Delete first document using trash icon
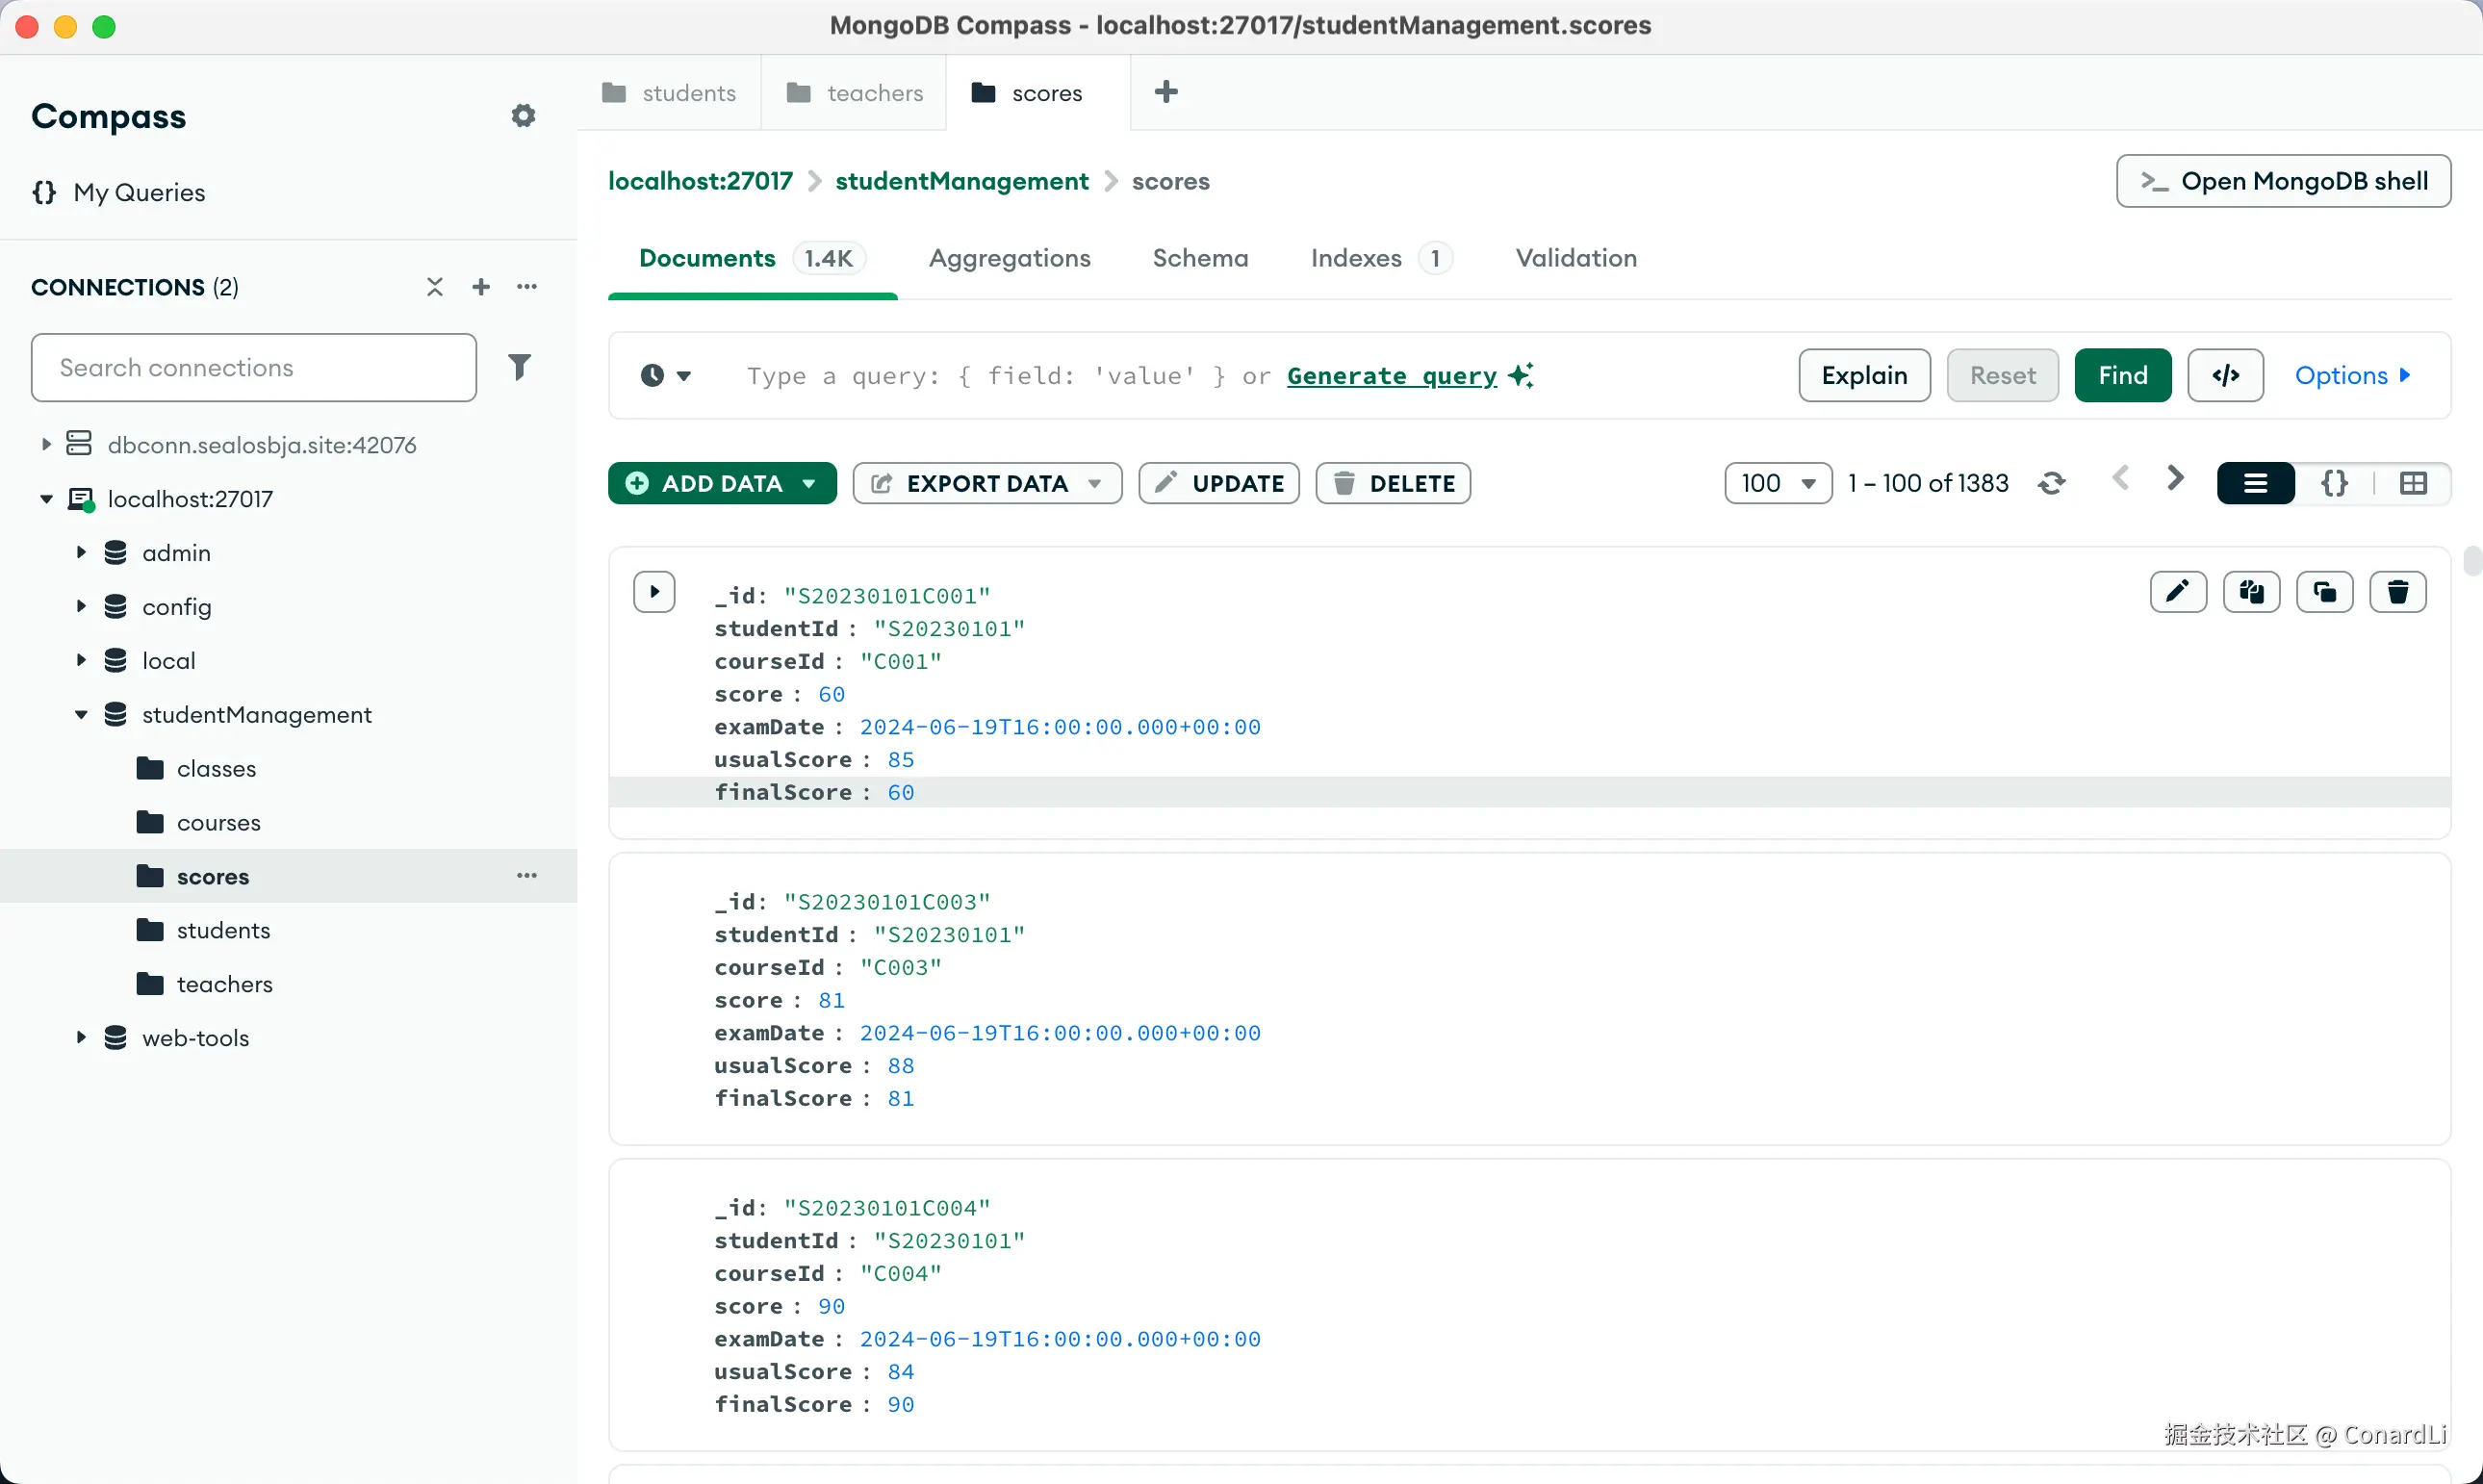Viewport: 2483px width, 1484px height. (2397, 592)
